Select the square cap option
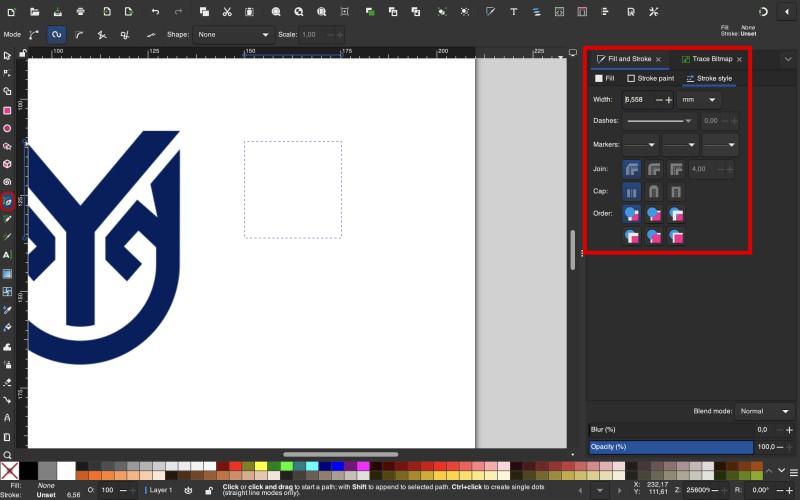 click(676, 192)
